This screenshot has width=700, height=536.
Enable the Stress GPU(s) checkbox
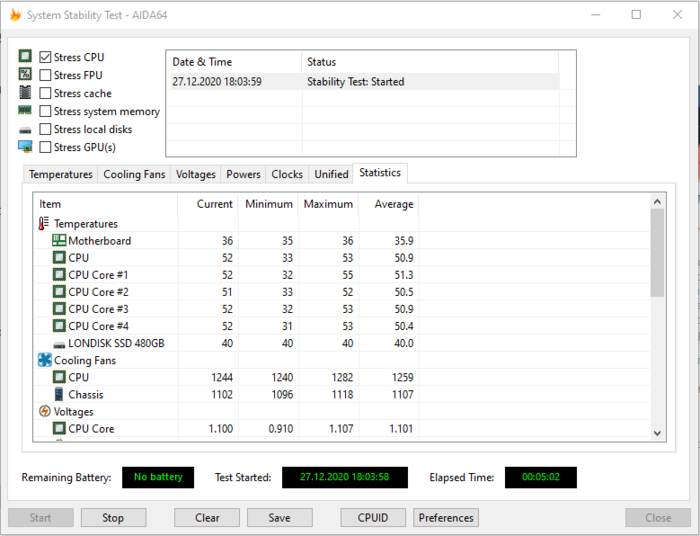click(x=45, y=147)
